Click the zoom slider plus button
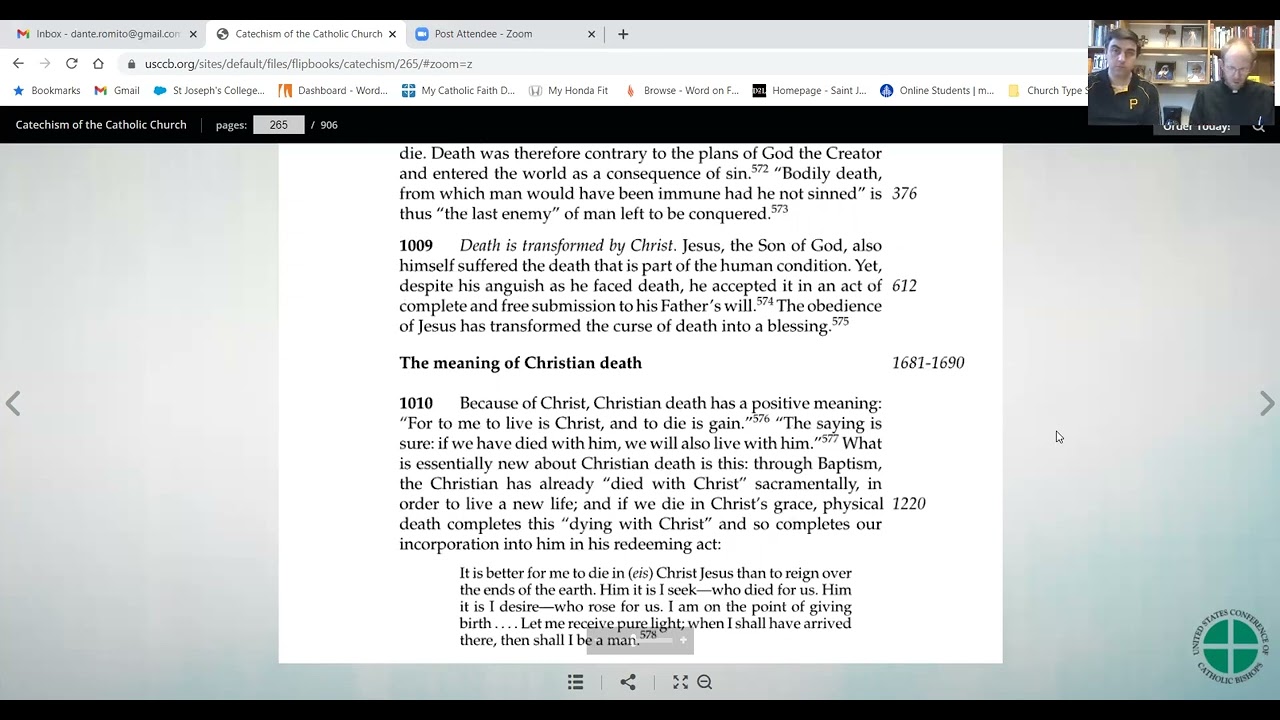The width and height of the screenshot is (1280, 720). (683, 640)
